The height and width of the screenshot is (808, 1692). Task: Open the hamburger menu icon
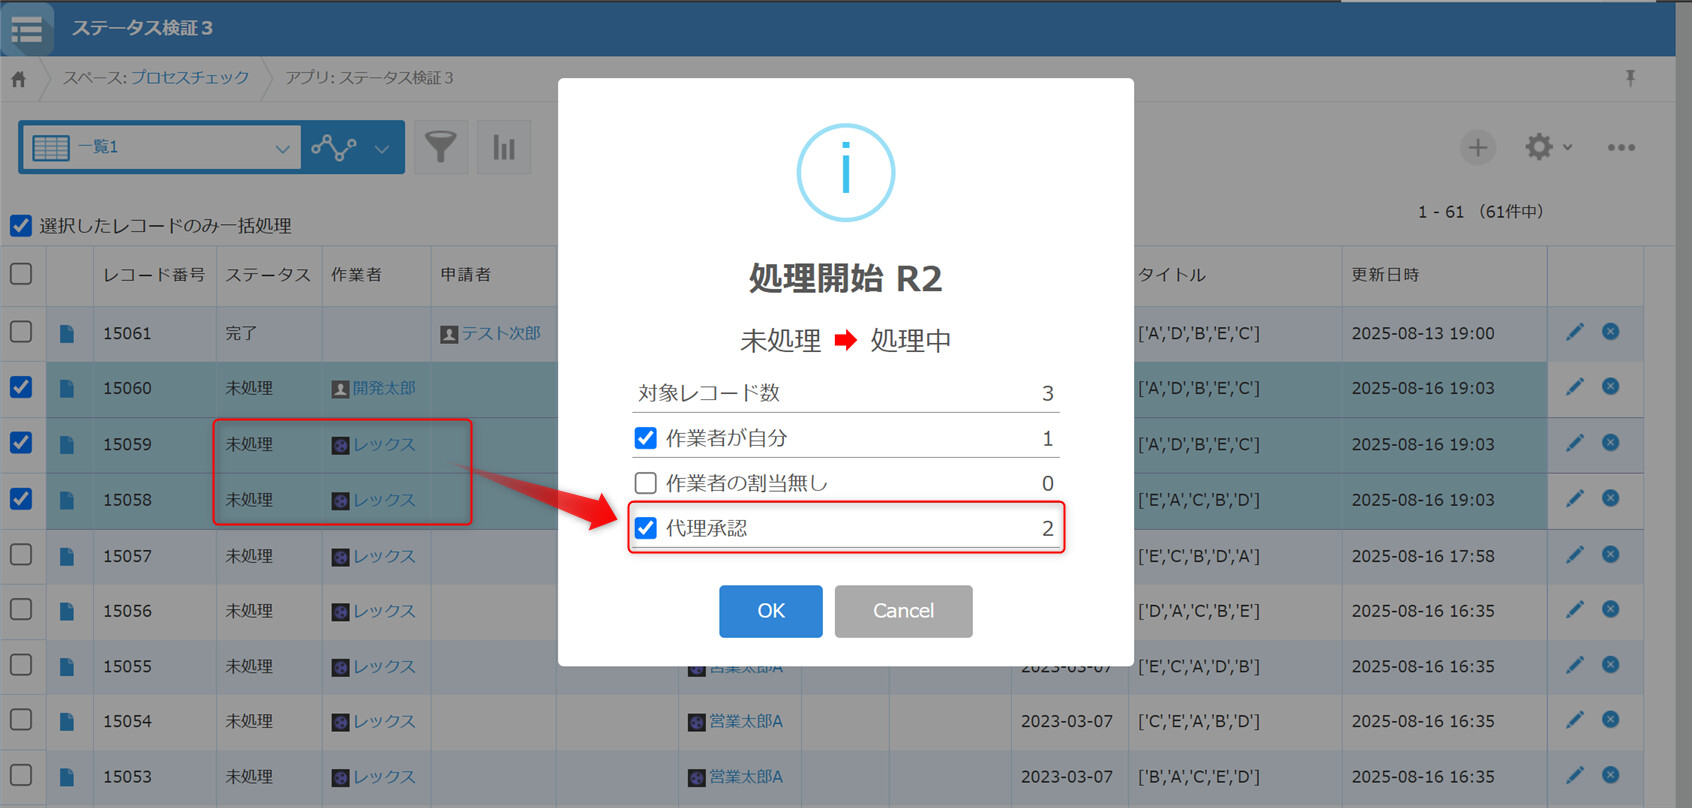pyautogui.click(x=27, y=29)
